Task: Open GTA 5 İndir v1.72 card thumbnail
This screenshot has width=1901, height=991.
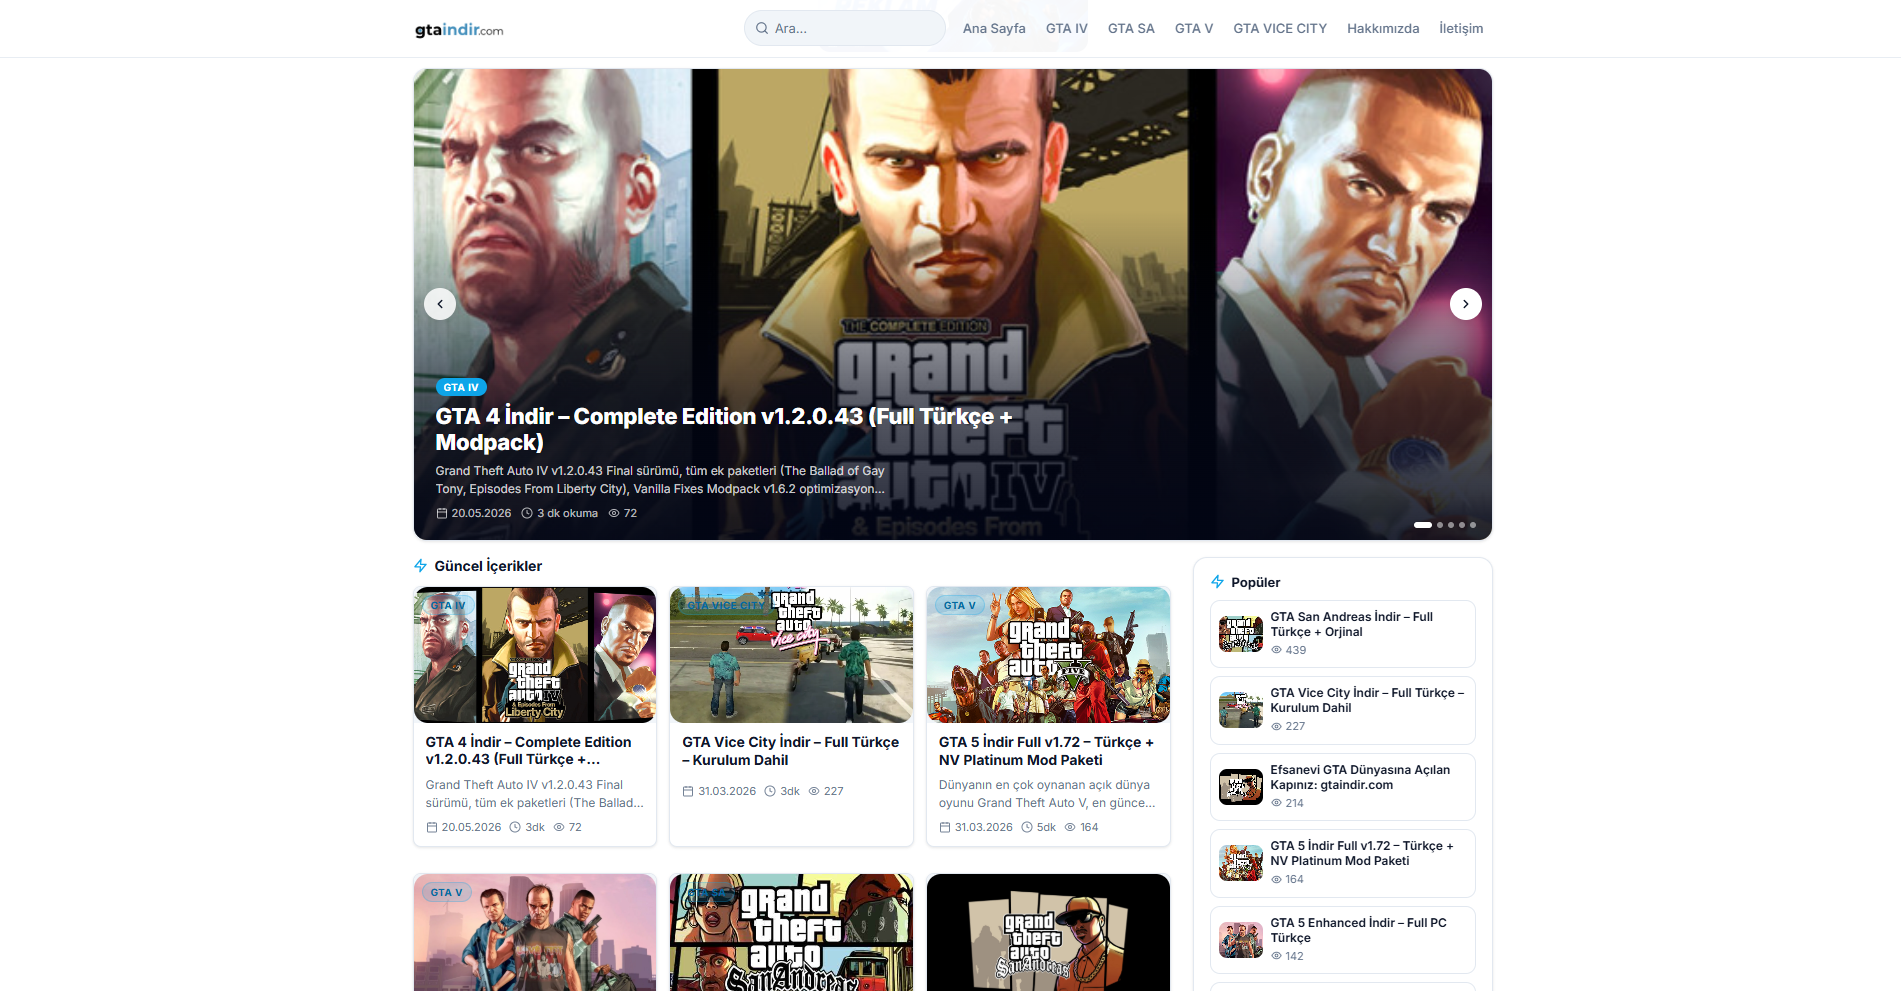Action: pos(1048,655)
